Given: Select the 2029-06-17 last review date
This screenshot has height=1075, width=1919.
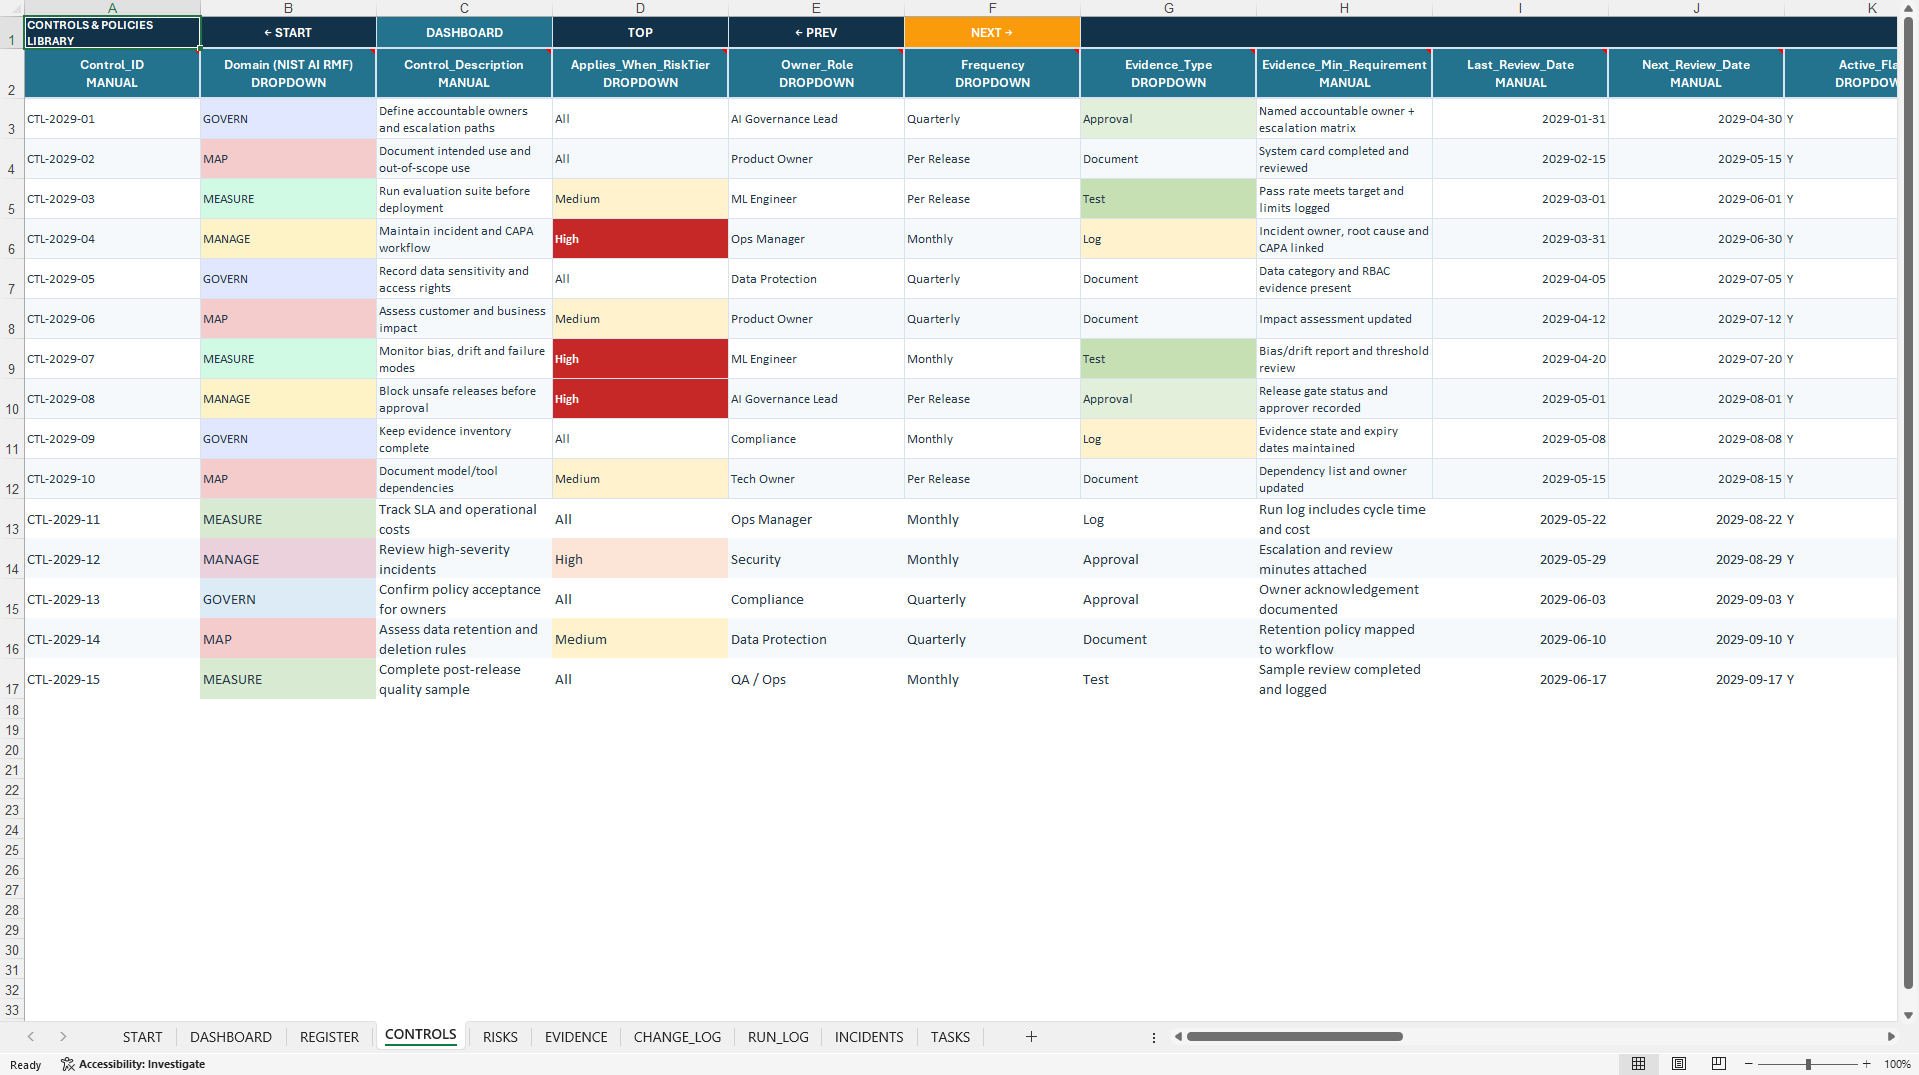Looking at the screenshot, I should click(1520, 679).
